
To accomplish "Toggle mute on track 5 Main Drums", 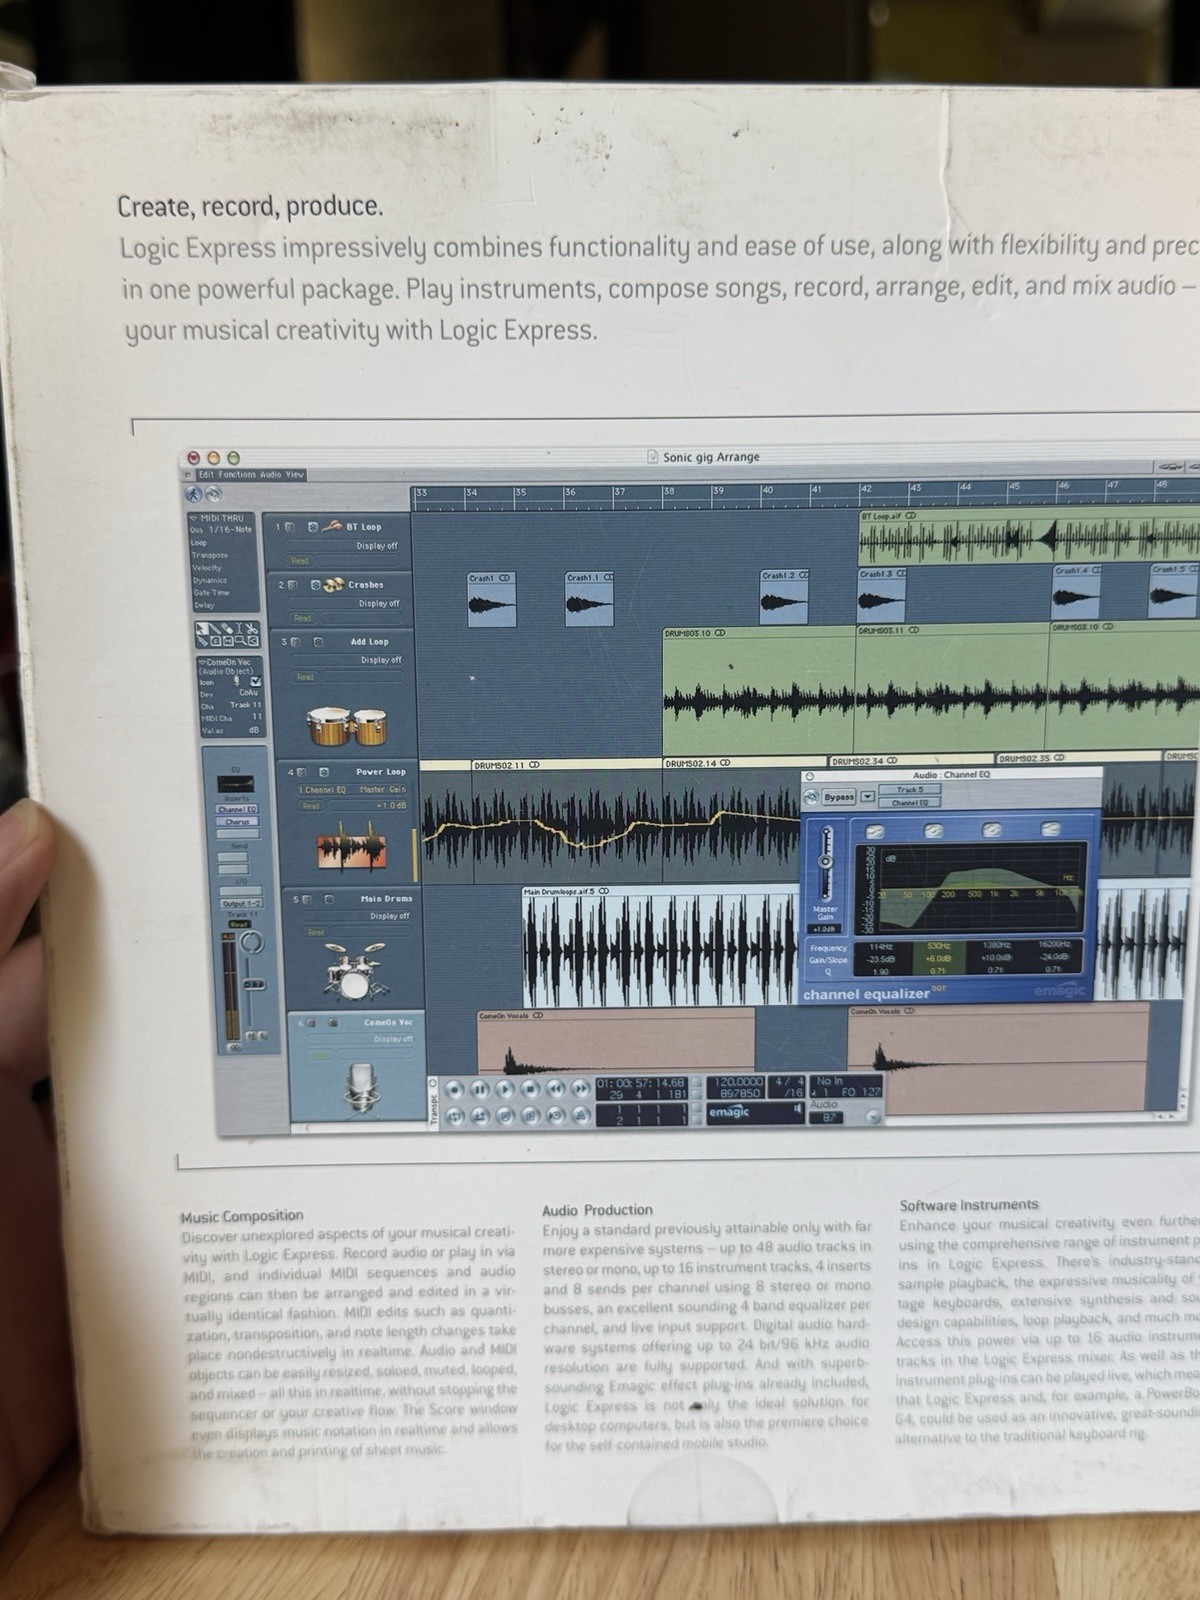I will 307,899.
